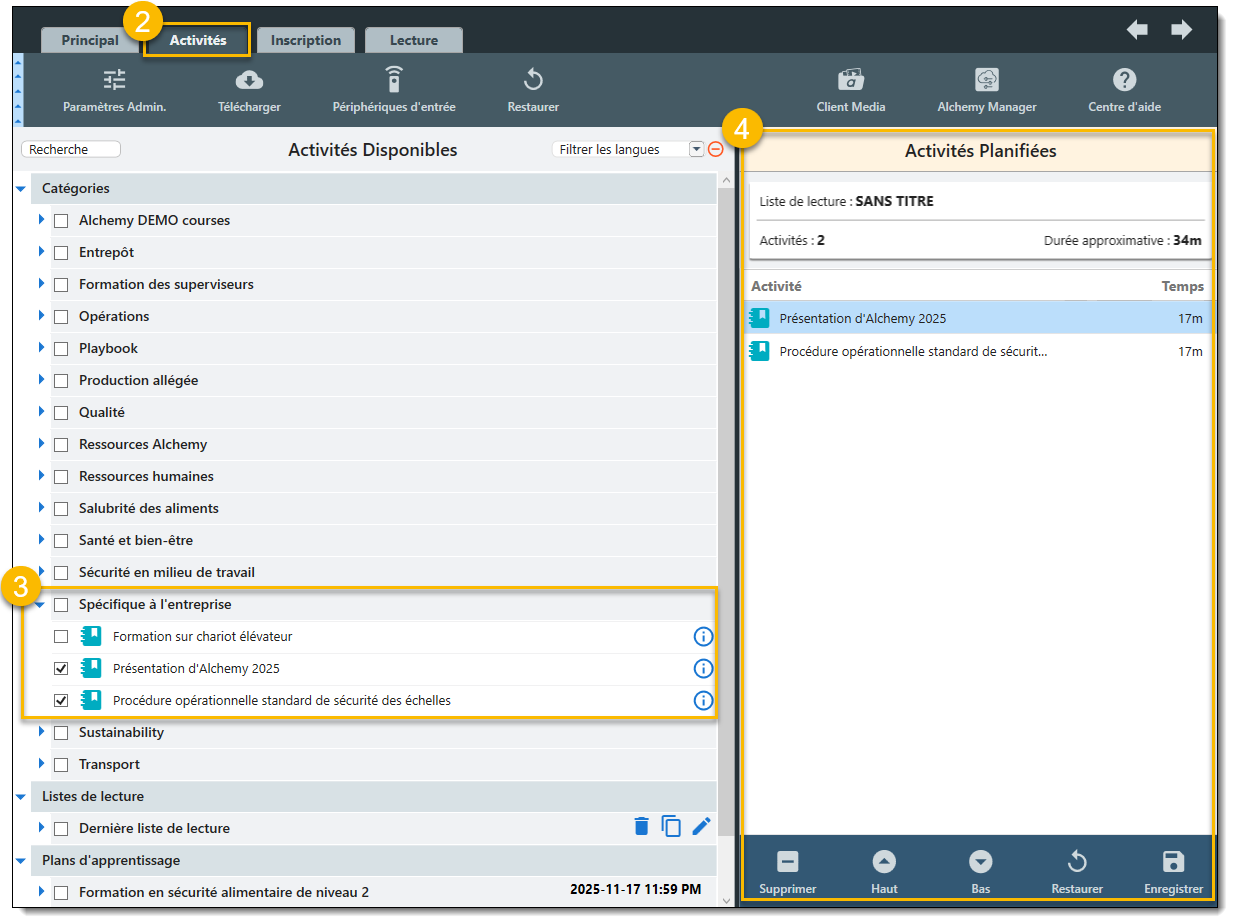Tick the Salubrité des aliments category checkbox
This screenshot has height=923, width=1233.
point(61,509)
